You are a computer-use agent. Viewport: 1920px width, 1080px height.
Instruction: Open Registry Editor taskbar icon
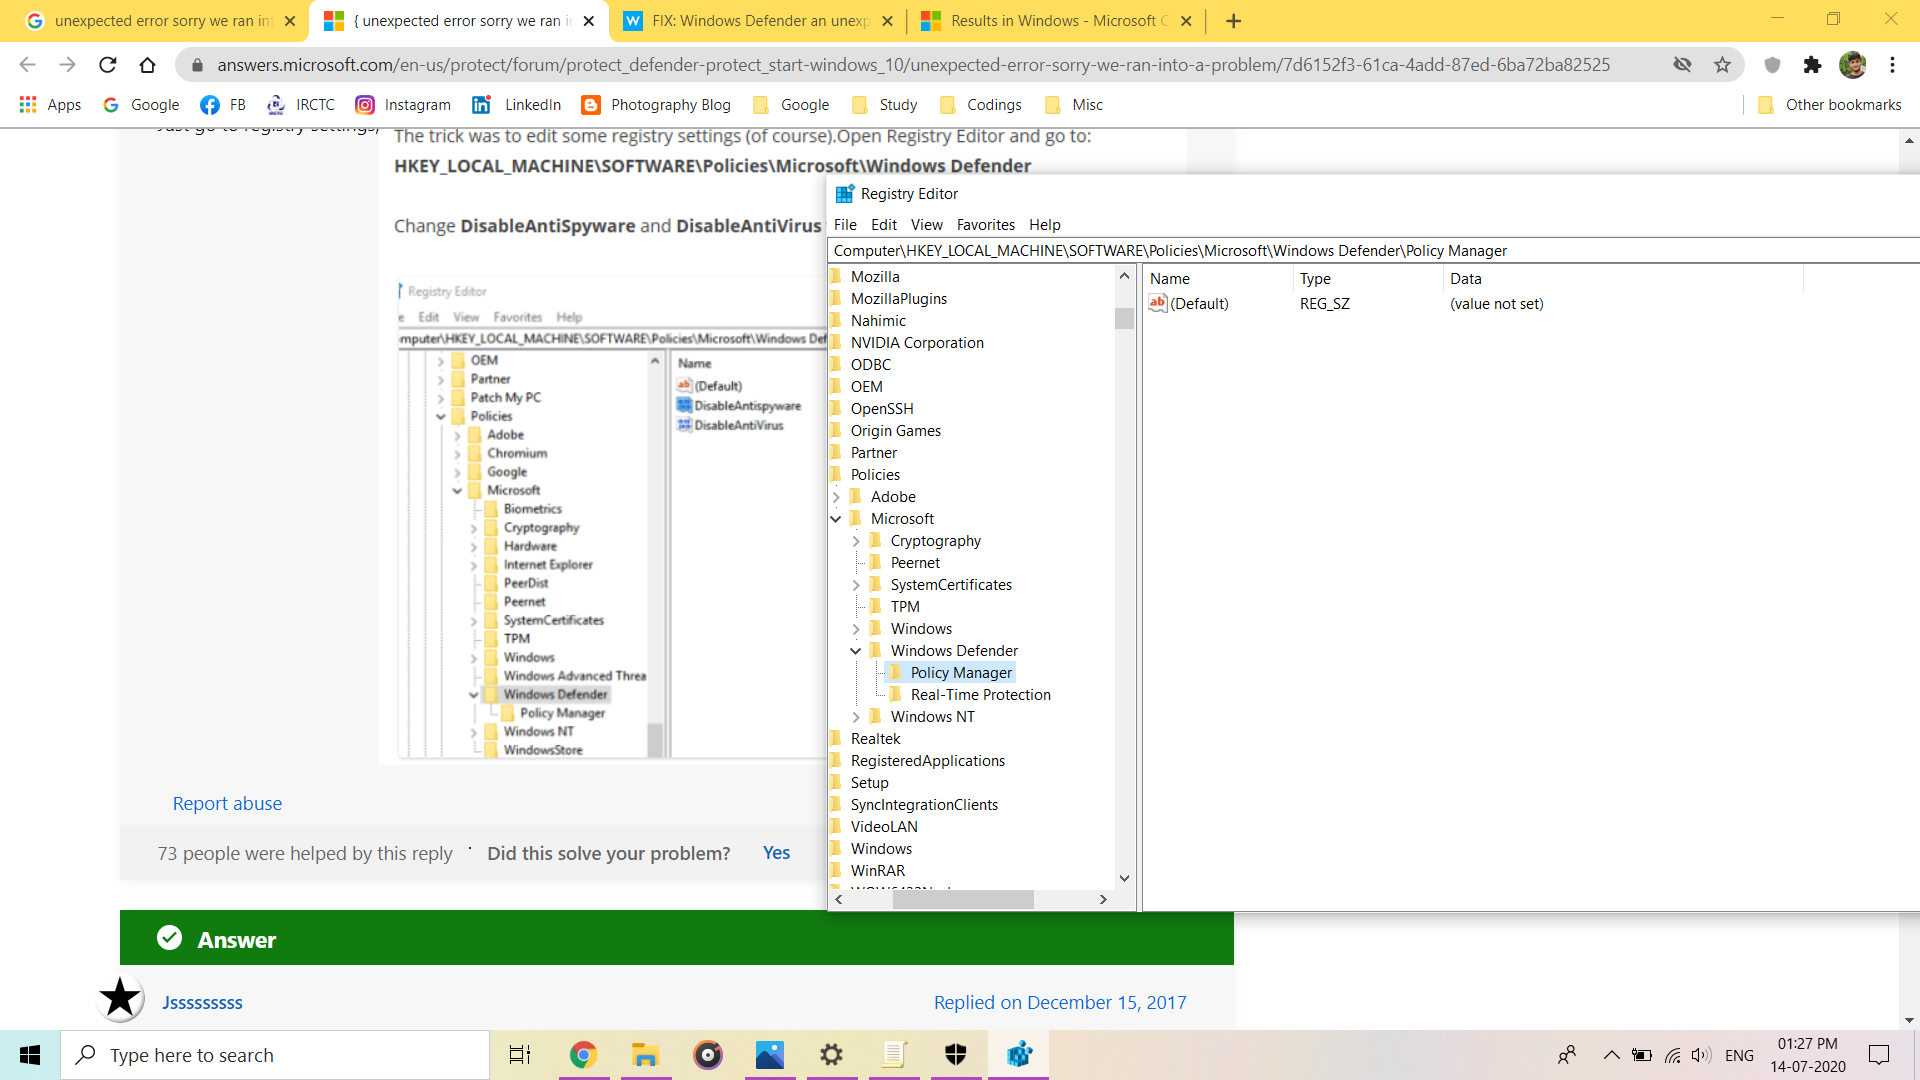[x=1019, y=1055]
